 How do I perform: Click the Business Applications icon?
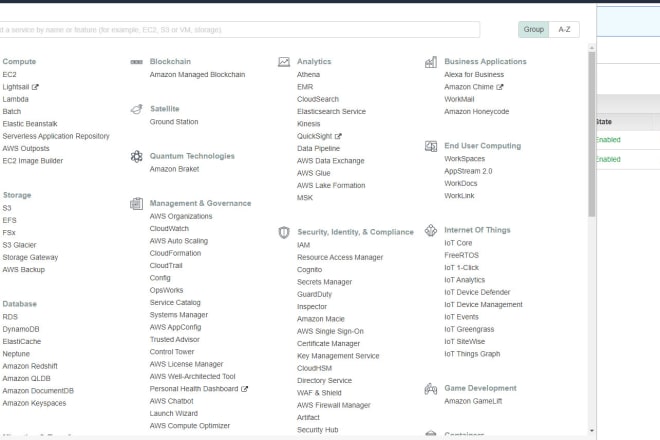coord(431,62)
